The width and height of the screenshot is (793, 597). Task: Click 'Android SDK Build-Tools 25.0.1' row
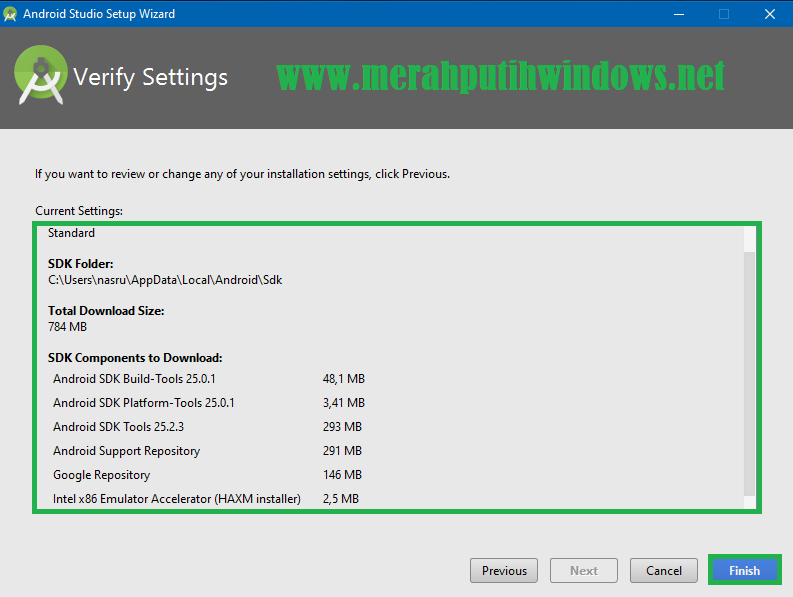tap(209, 379)
